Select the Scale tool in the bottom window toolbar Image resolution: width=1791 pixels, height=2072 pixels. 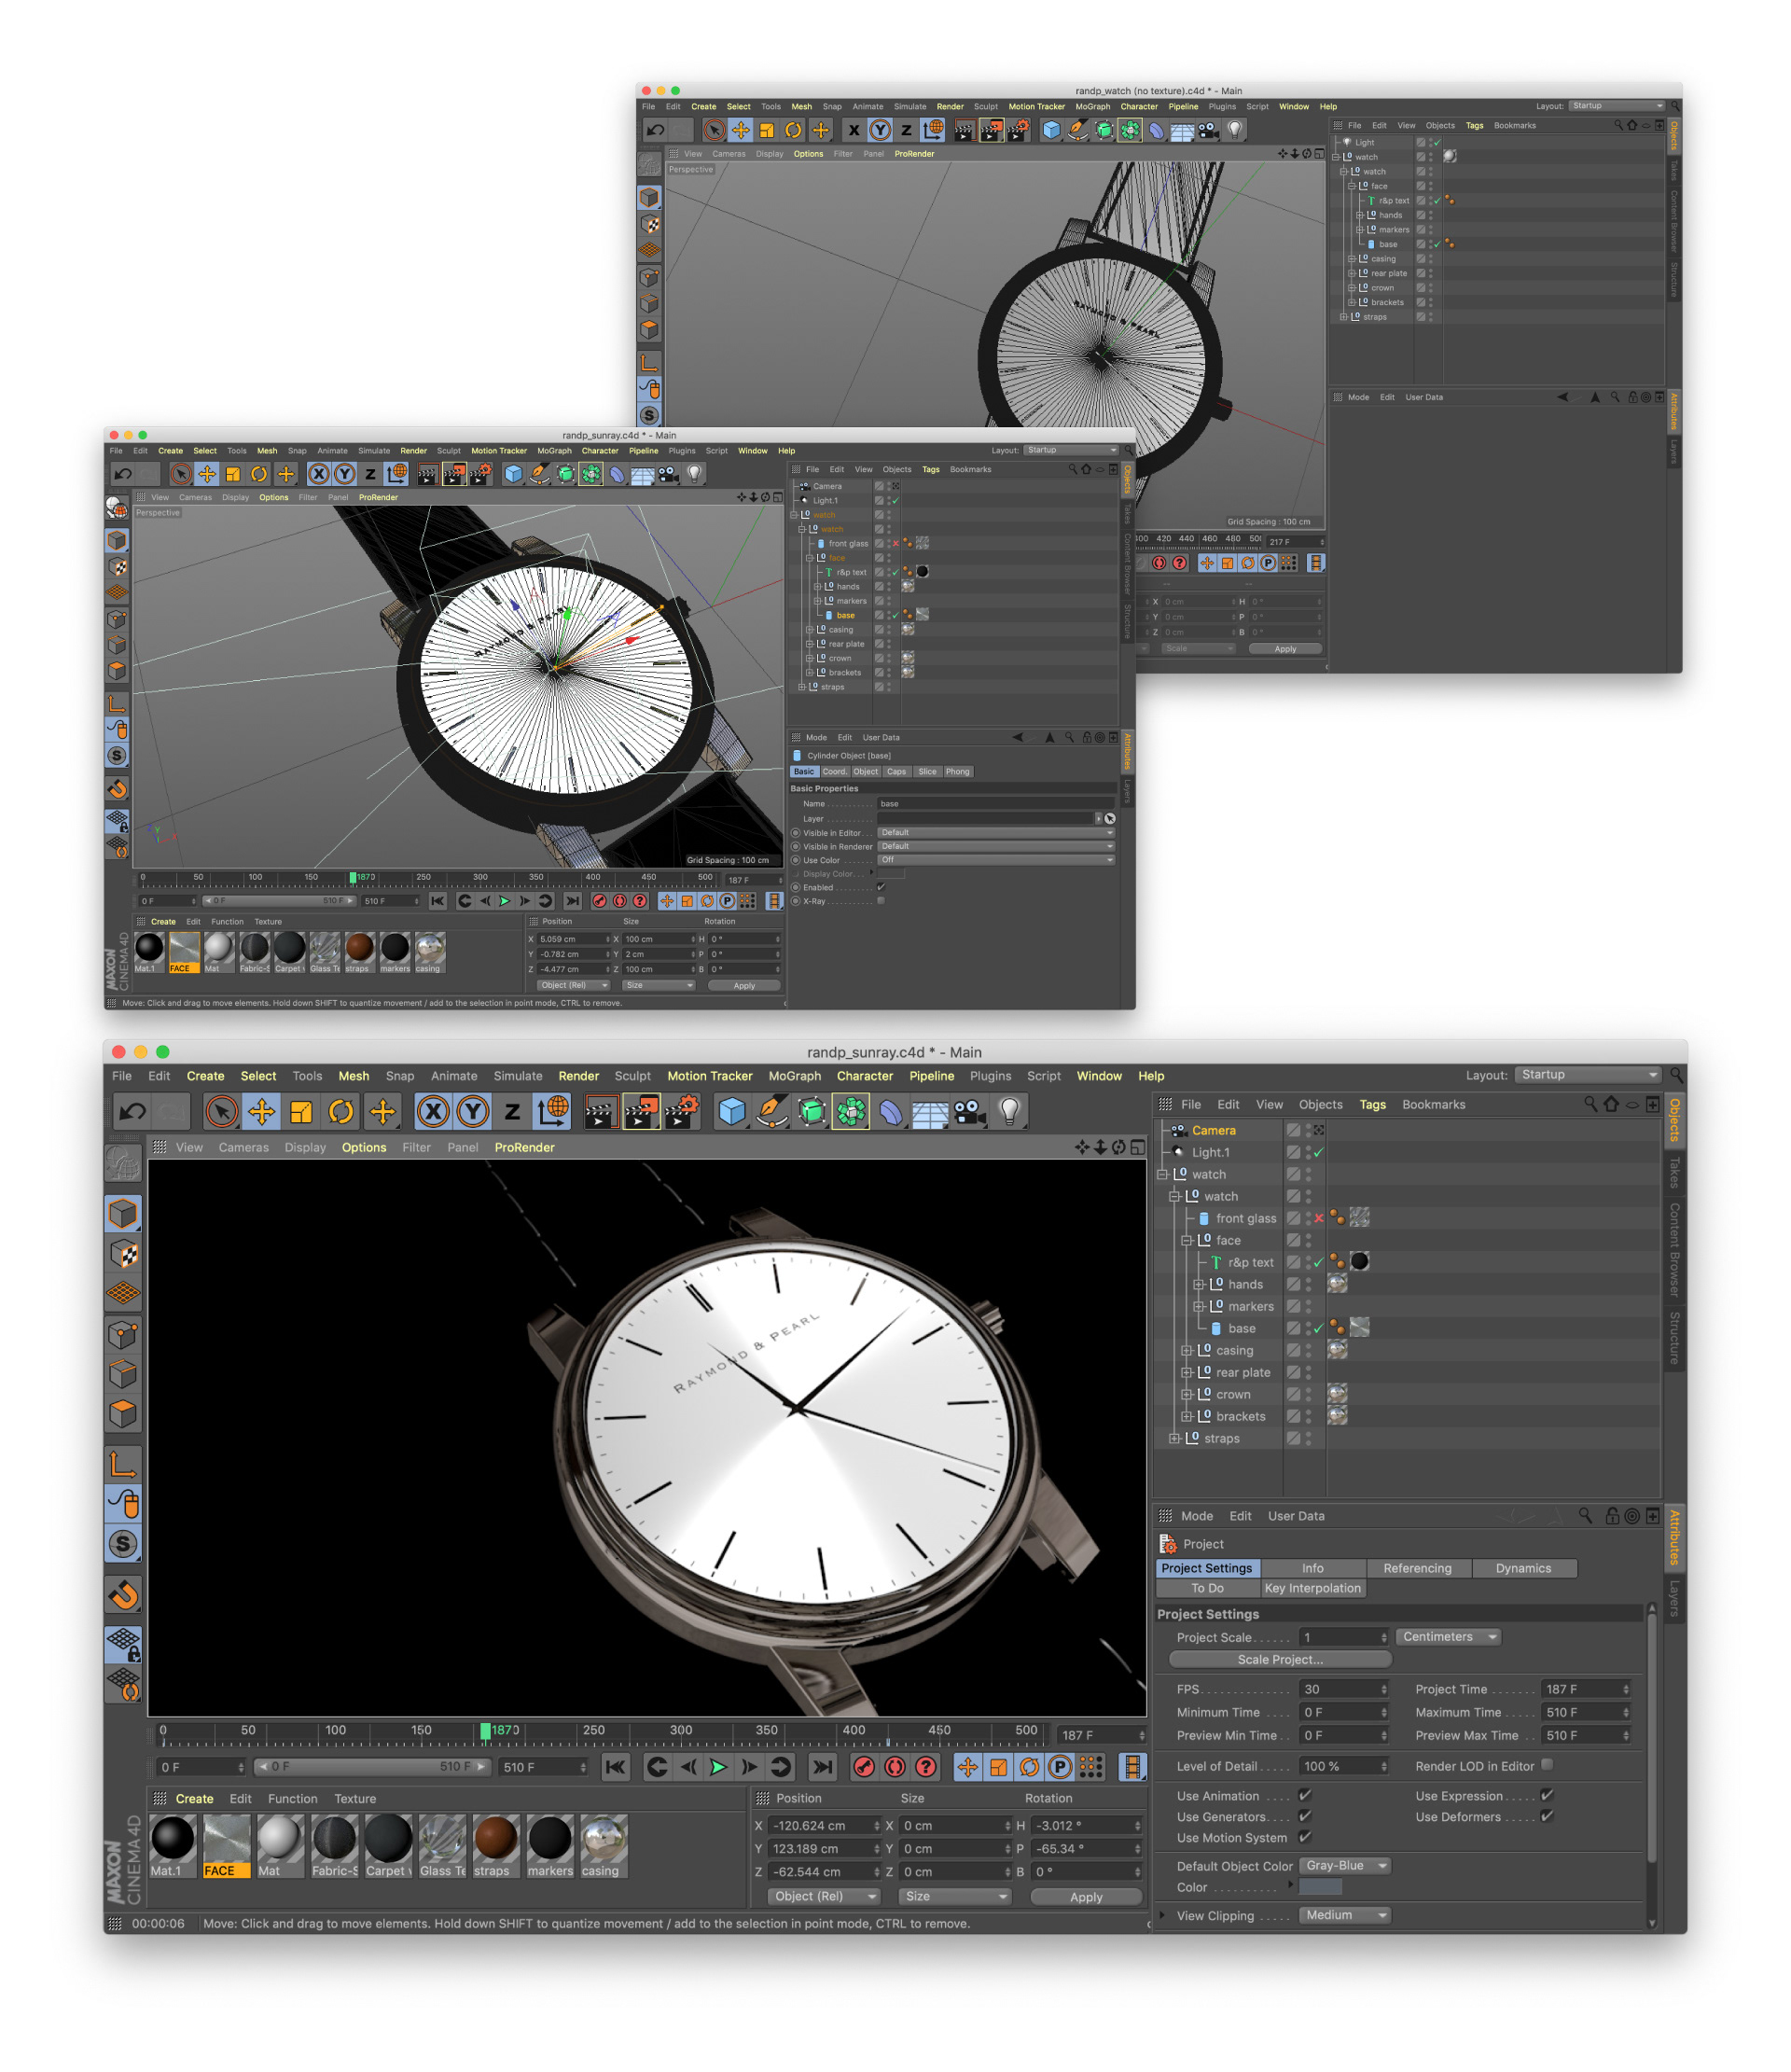coord(301,1111)
